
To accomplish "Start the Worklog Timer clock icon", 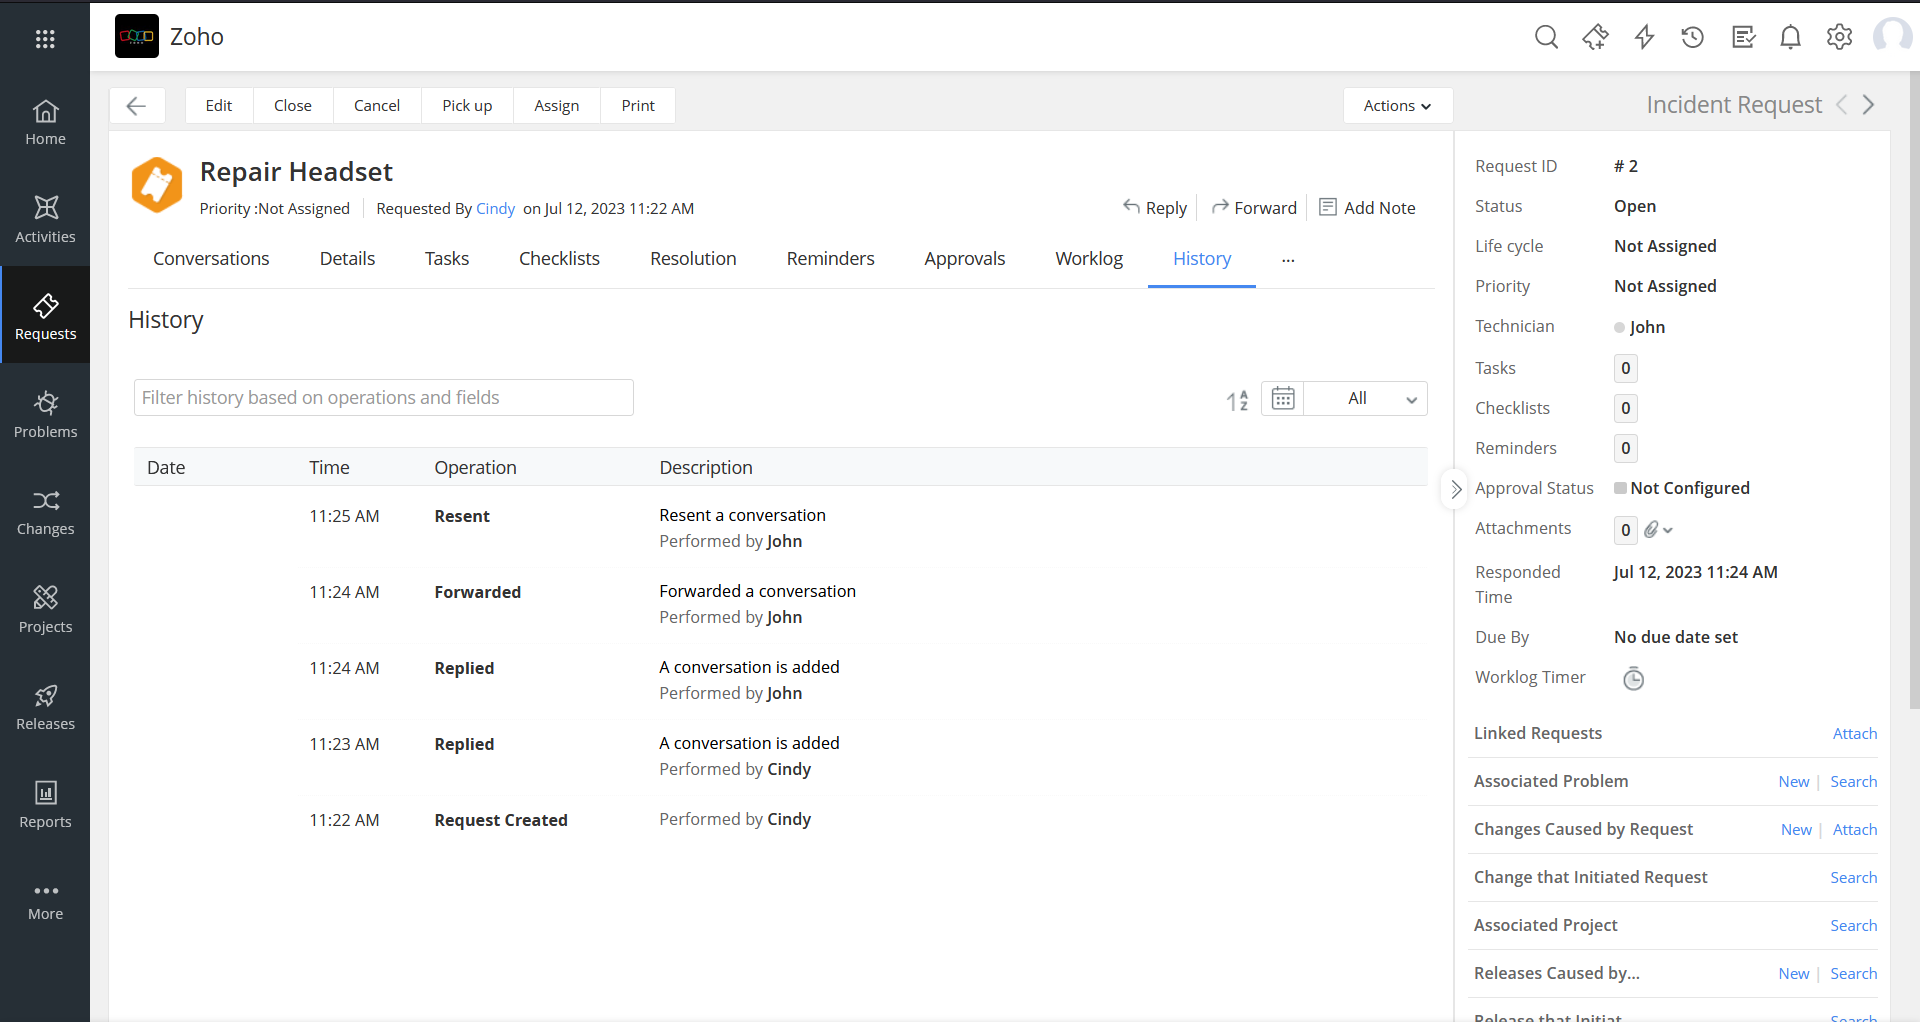I will (x=1633, y=679).
